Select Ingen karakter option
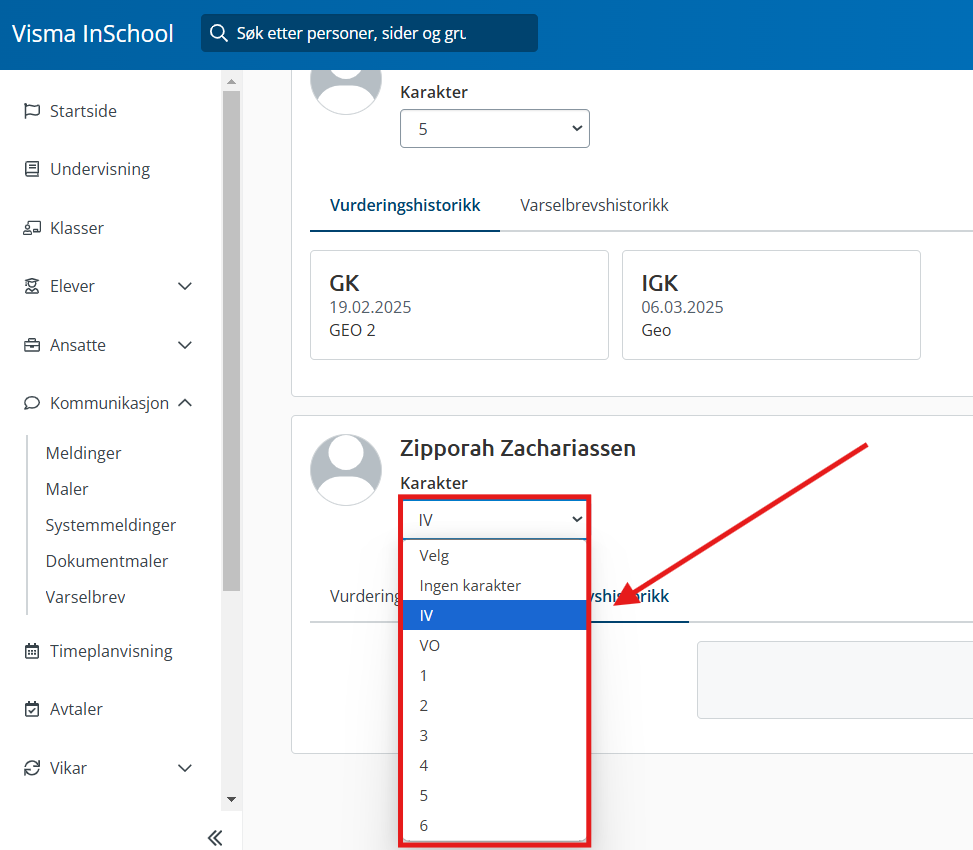 point(495,585)
